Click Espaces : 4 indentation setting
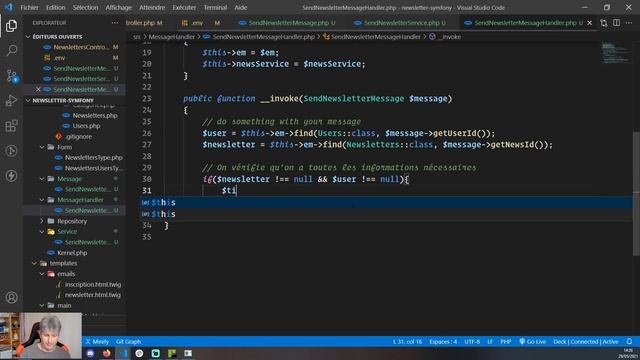 coord(443,342)
